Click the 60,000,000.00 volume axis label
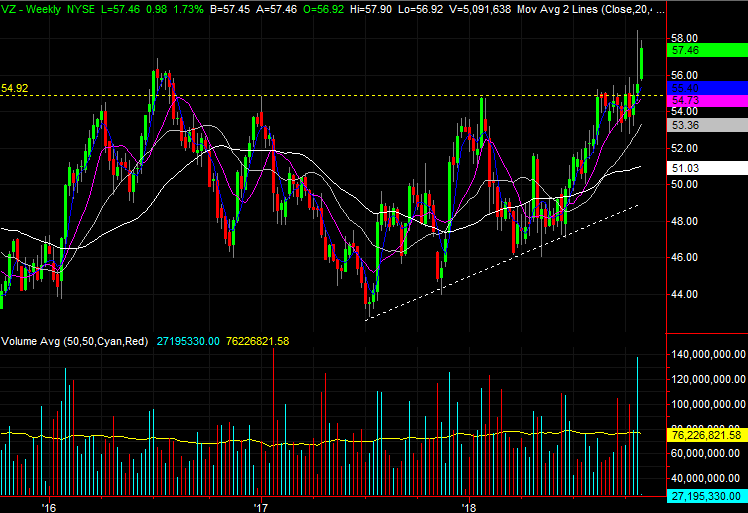This screenshot has width=748, height=513. click(x=708, y=453)
